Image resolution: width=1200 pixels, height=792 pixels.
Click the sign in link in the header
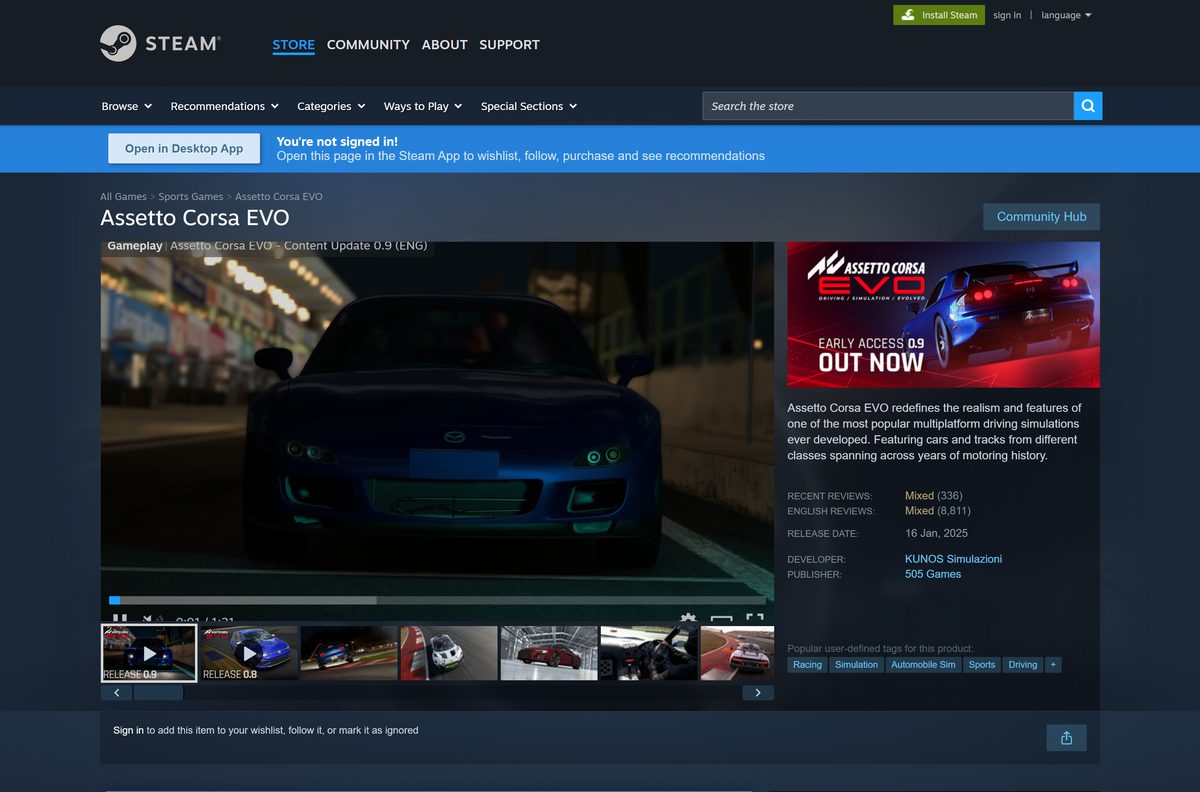1007,15
